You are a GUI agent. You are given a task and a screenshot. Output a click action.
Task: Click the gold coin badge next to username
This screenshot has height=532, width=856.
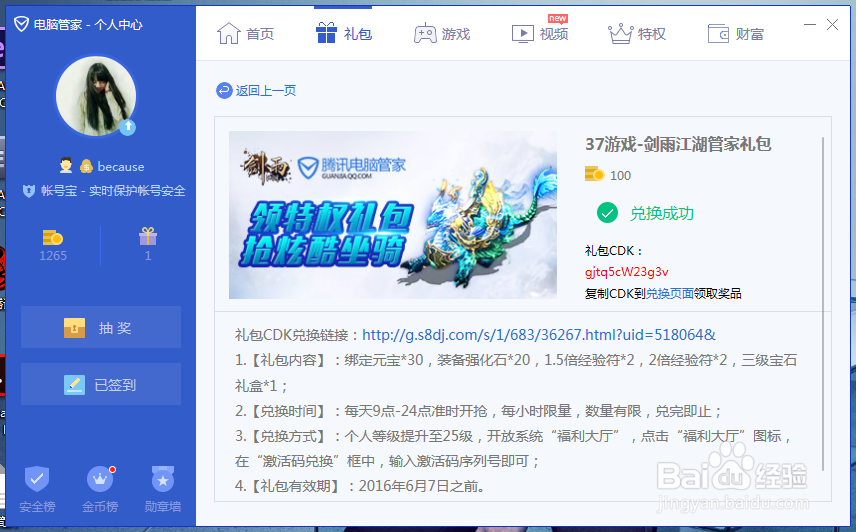pos(86,166)
